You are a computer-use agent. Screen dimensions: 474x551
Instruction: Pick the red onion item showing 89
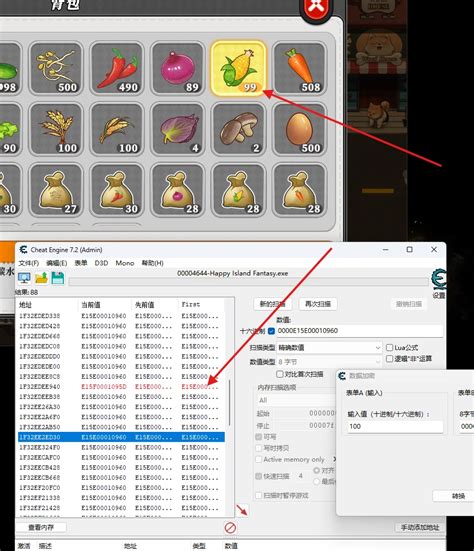click(178, 68)
